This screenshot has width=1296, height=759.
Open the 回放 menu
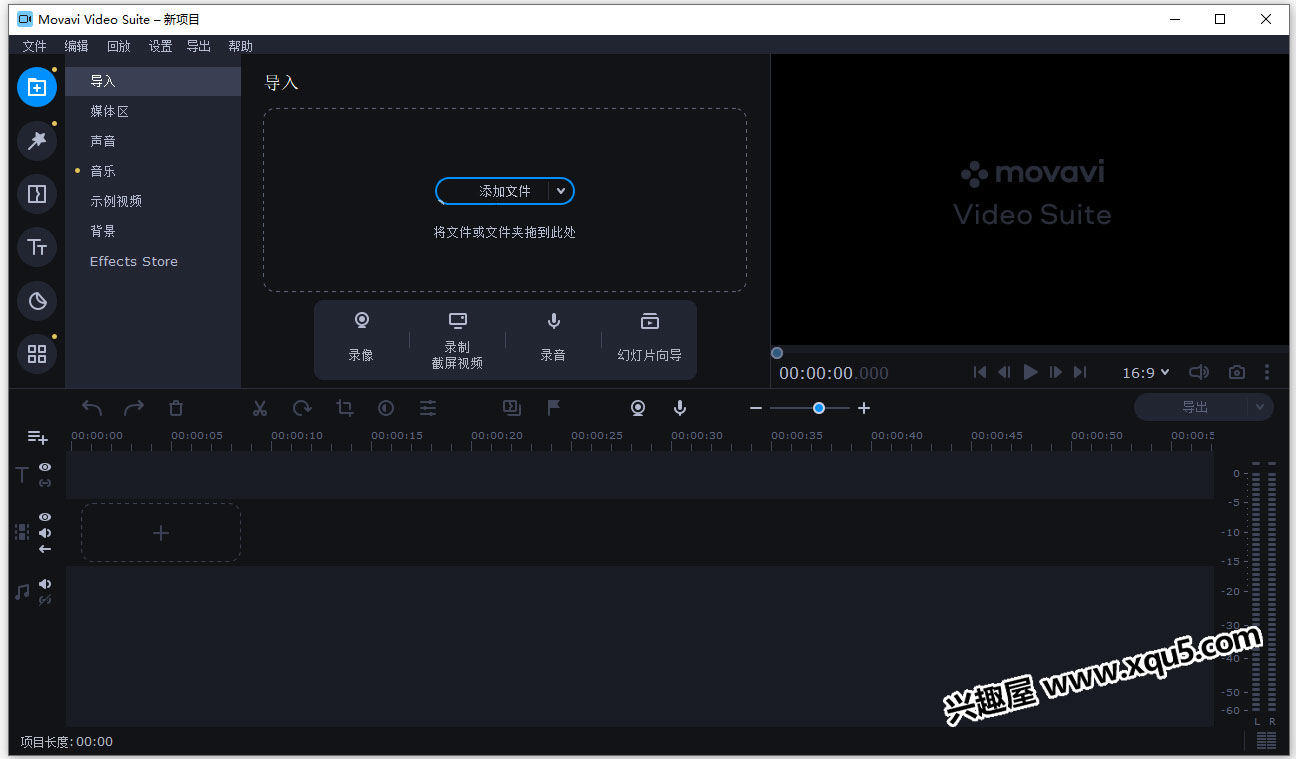[x=118, y=46]
